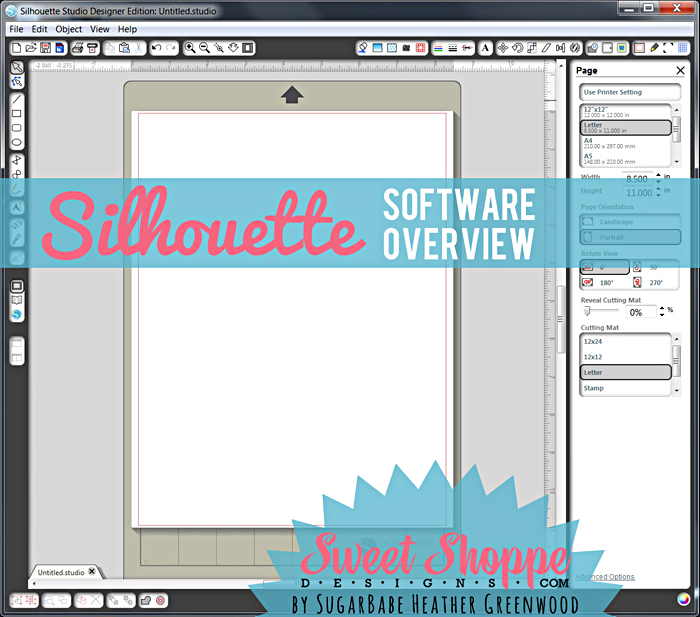Paste from clipboard toolbar icon
This screenshot has width=700, height=617.
pyautogui.click(x=125, y=48)
